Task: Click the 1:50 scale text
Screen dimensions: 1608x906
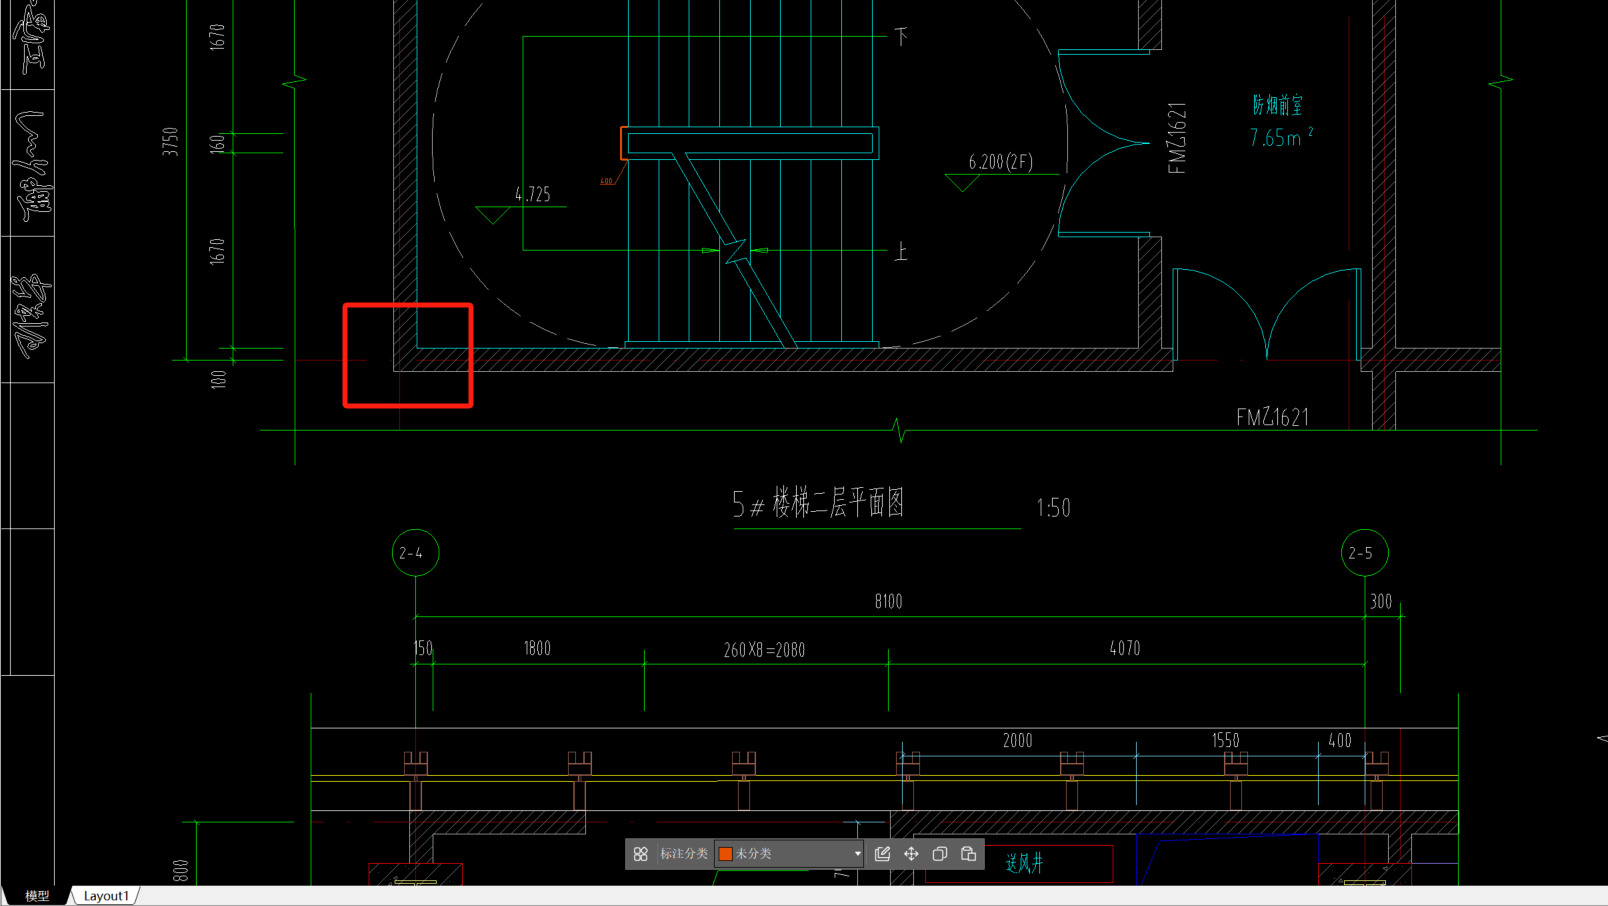Action: tap(1053, 508)
